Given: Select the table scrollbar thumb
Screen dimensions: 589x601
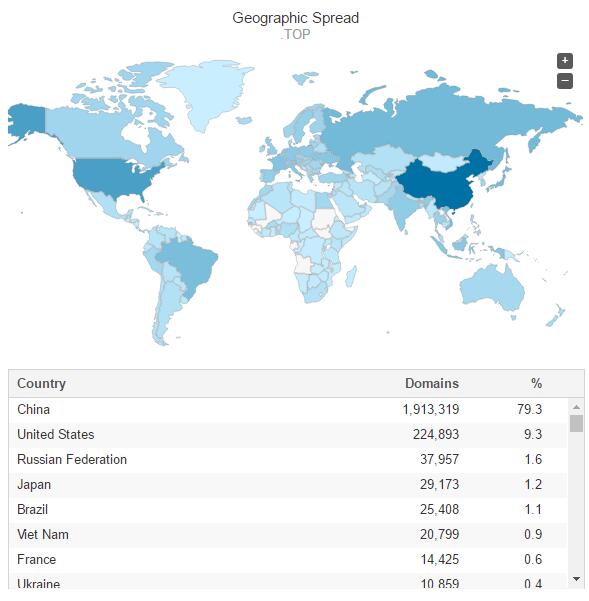Looking at the screenshot, I should [x=576, y=424].
